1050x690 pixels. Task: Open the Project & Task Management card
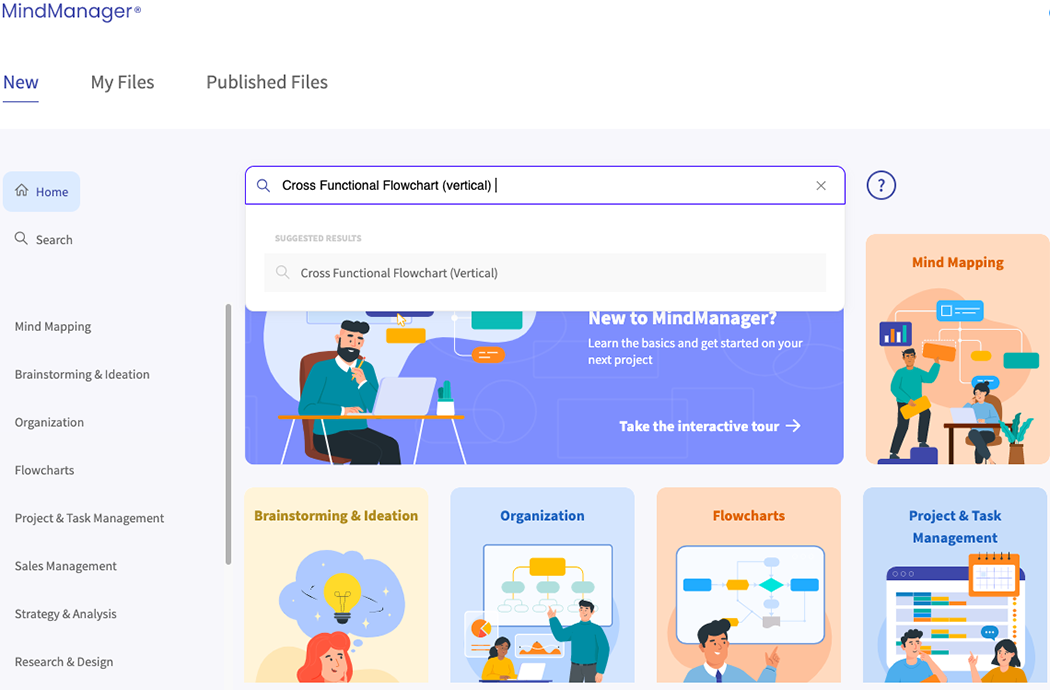click(x=955, y=585)
